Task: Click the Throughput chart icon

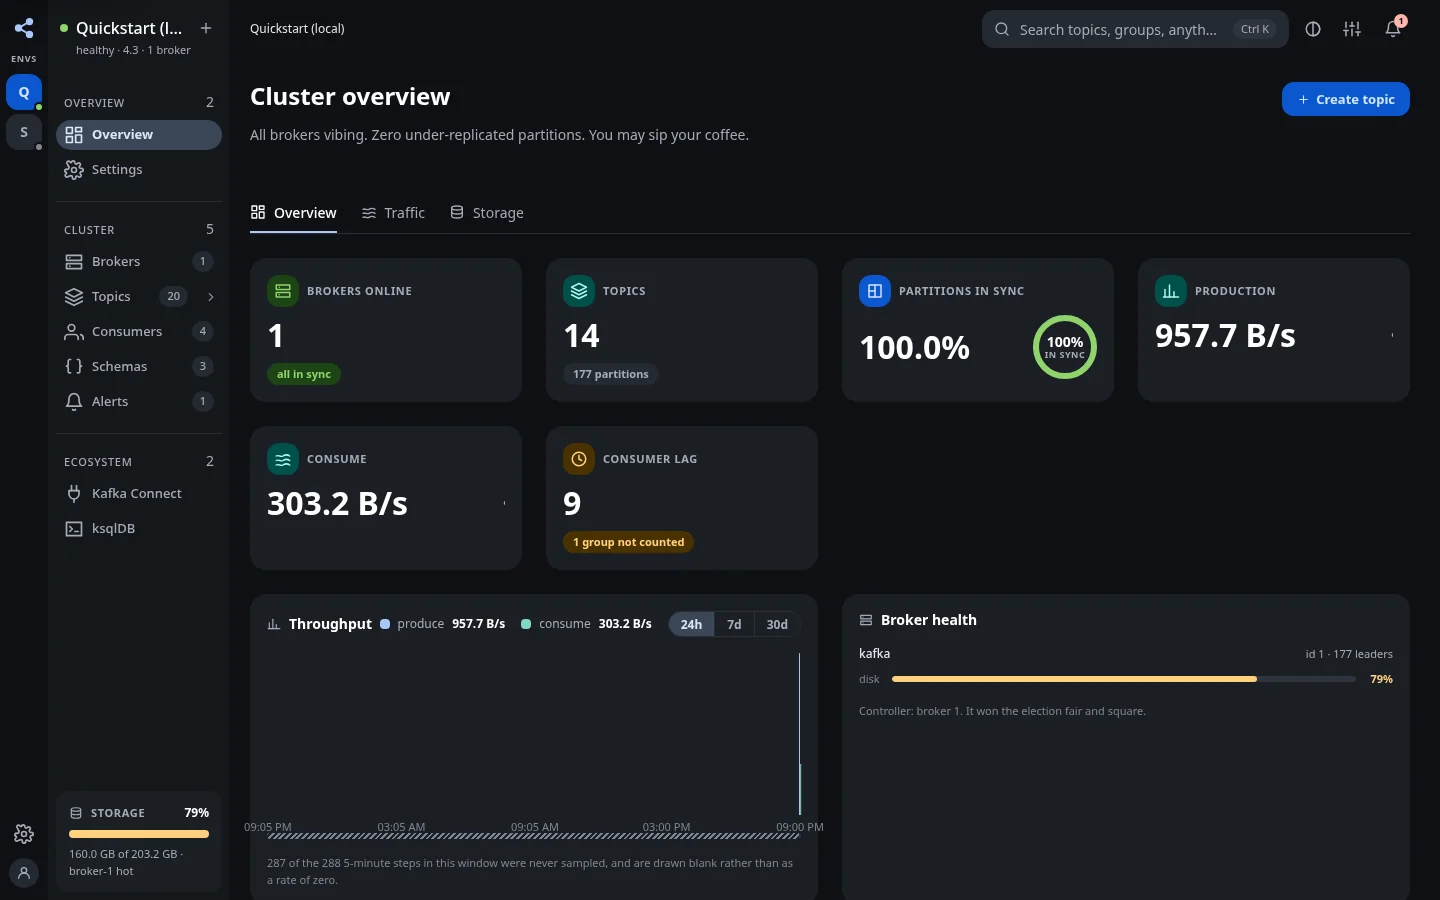Action: coord(274,624)
